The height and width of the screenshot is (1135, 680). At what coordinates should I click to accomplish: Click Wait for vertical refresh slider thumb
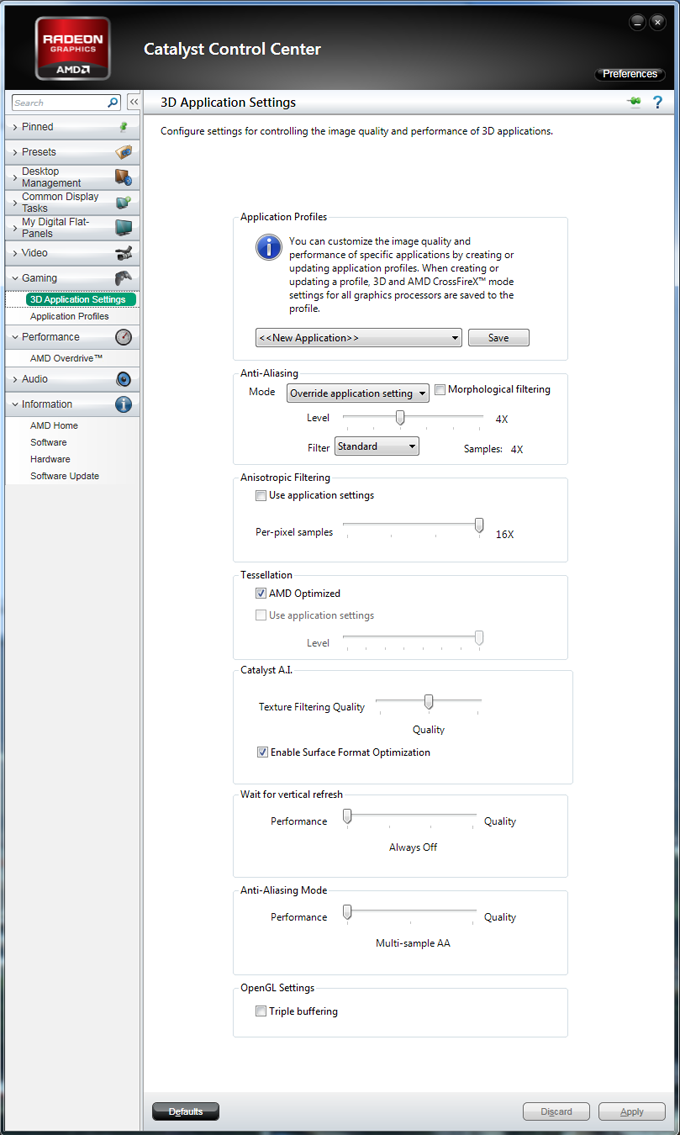348,816
